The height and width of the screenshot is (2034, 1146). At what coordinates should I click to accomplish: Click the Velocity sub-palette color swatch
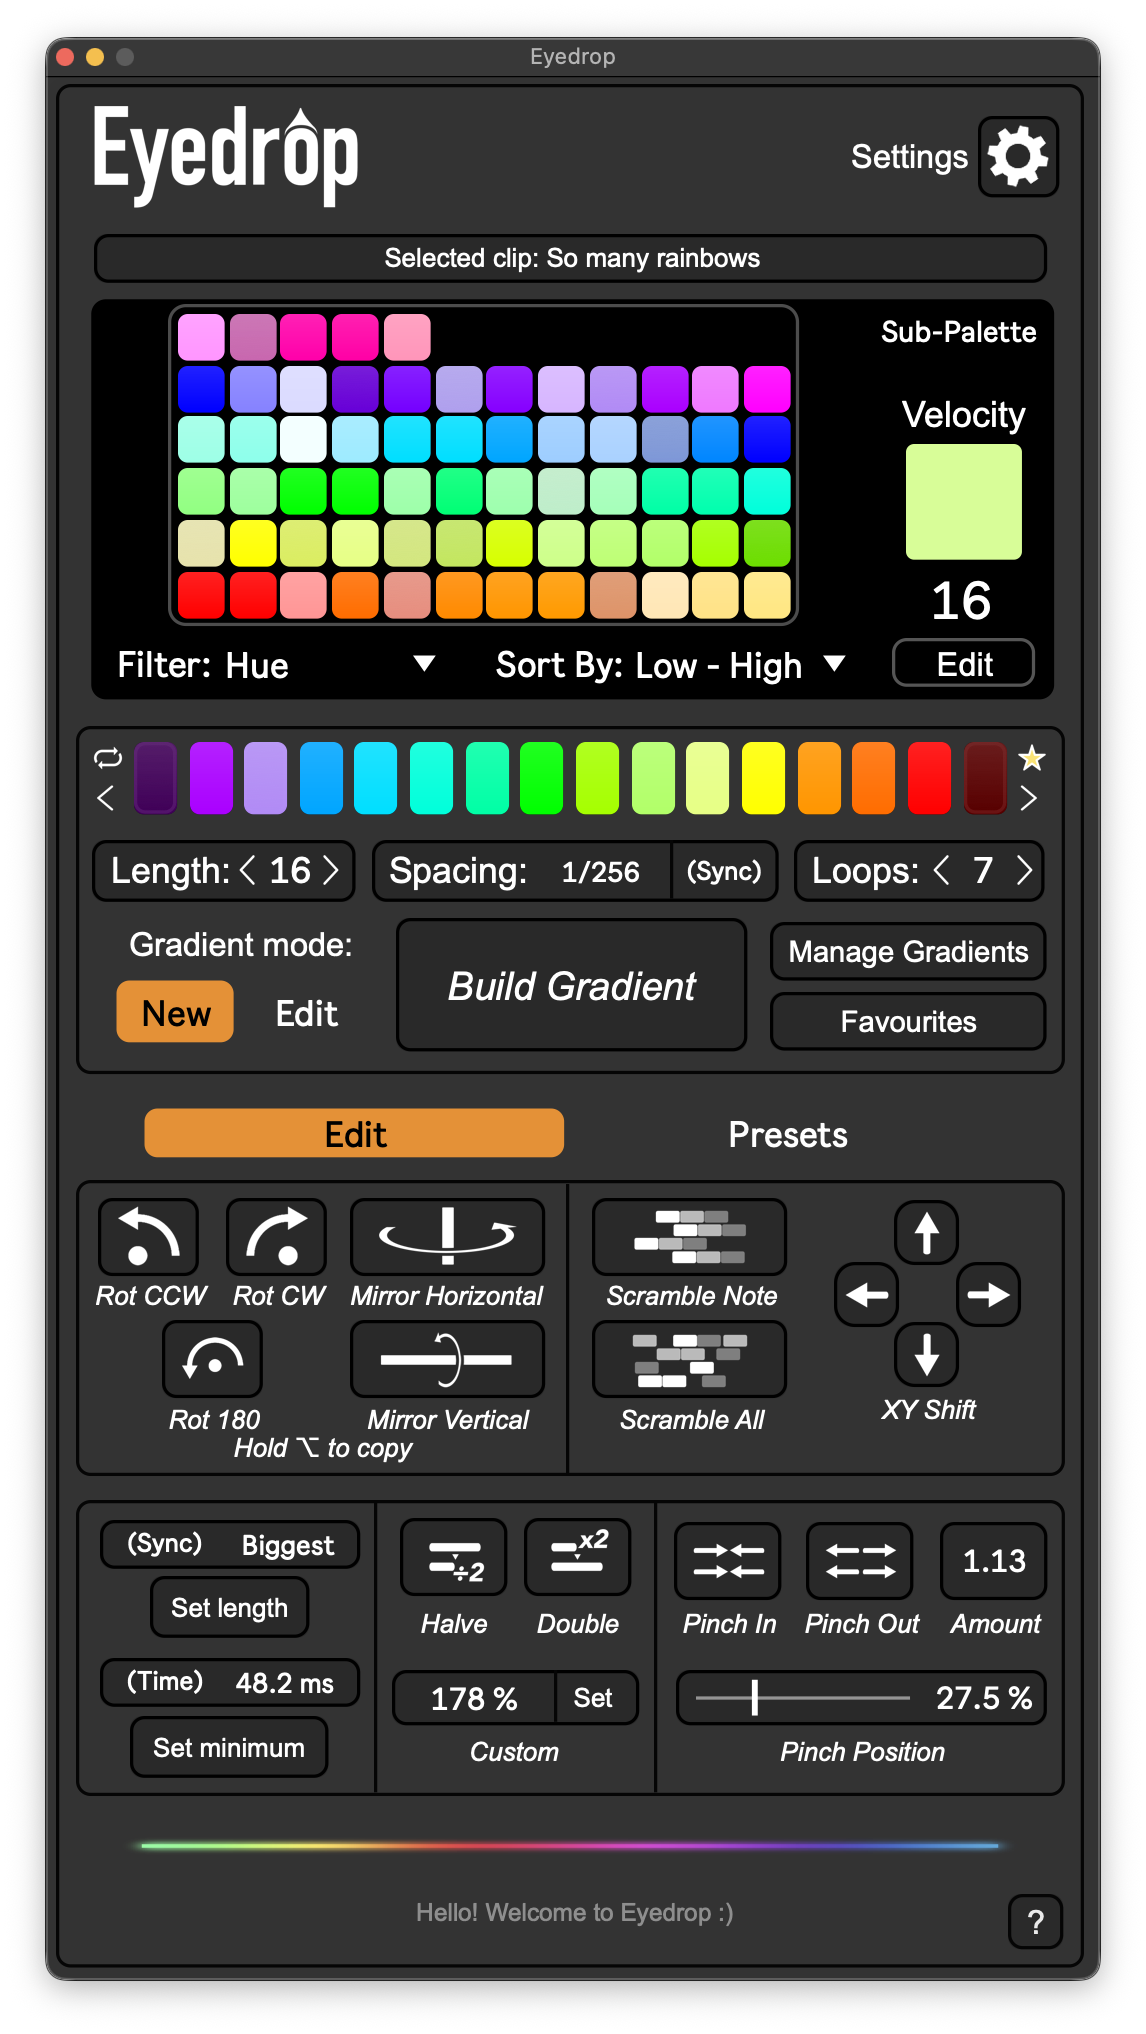[x=963, y=501]
